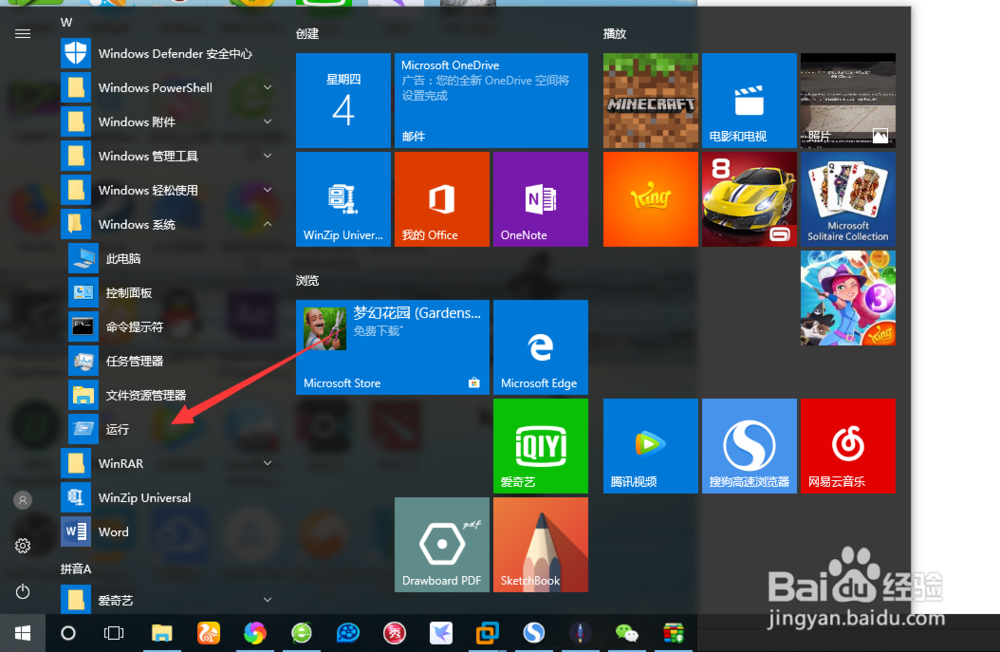Expand the Windows 附件 folder

click(169, 122)
